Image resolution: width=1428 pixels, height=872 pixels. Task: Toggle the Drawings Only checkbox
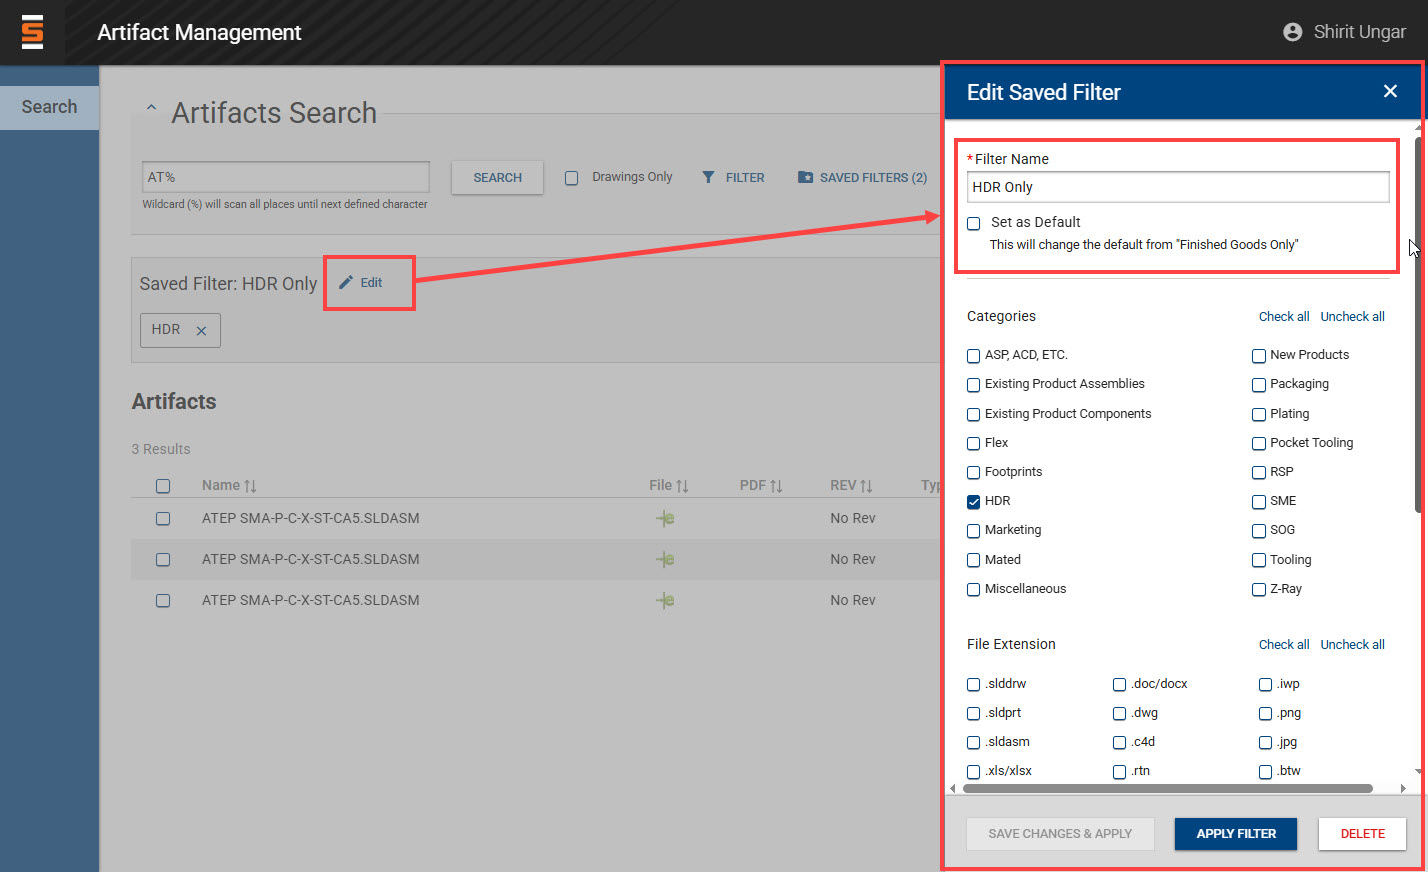(x=572, y=178)
